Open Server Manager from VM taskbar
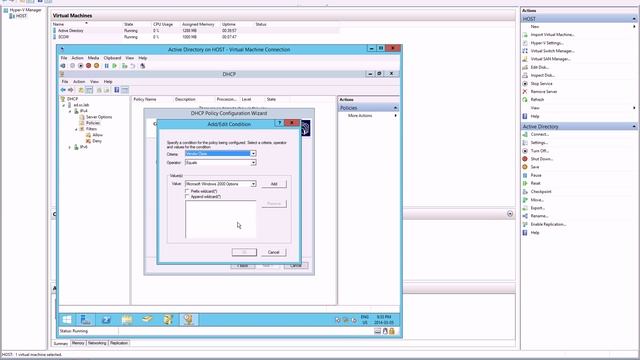Viewport: 640px width, 360px height. coord(86,320)
